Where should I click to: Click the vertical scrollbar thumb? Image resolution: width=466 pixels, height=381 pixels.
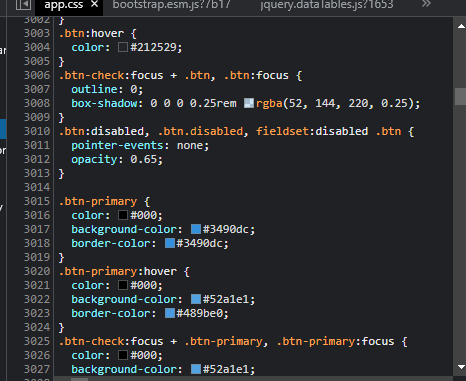tap(461, 97)
